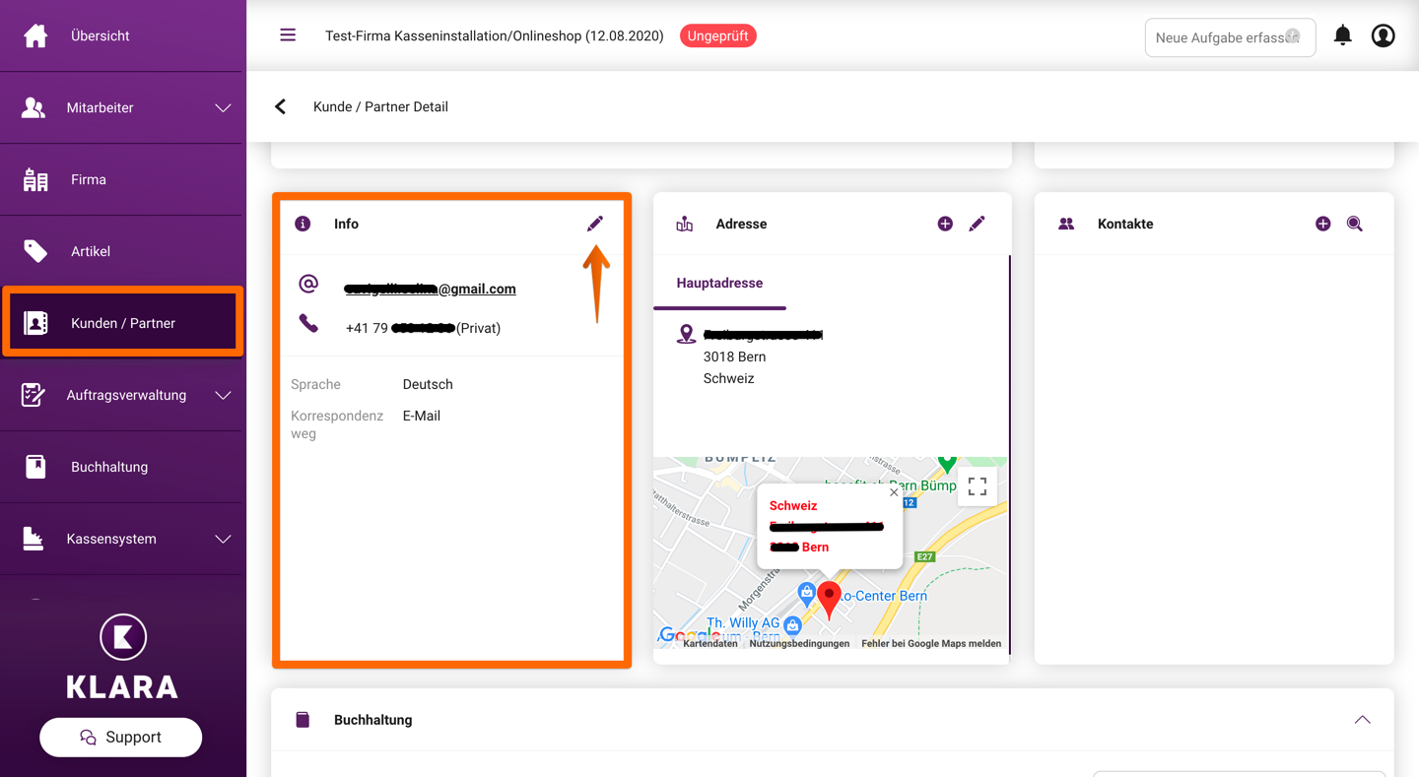Collapse the Buchhaltung section
This screenshot has height=777, width=1419.
1362,720
